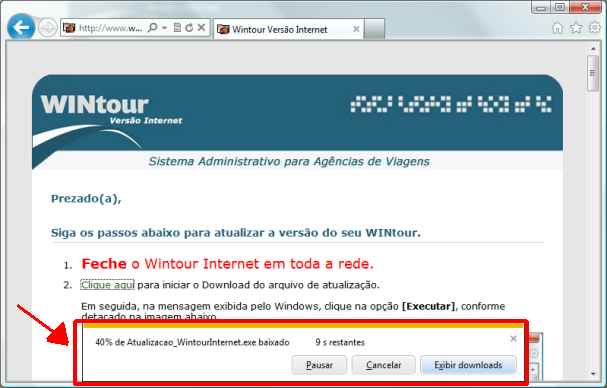Click Exibir downloads button

tap(468, 365)
